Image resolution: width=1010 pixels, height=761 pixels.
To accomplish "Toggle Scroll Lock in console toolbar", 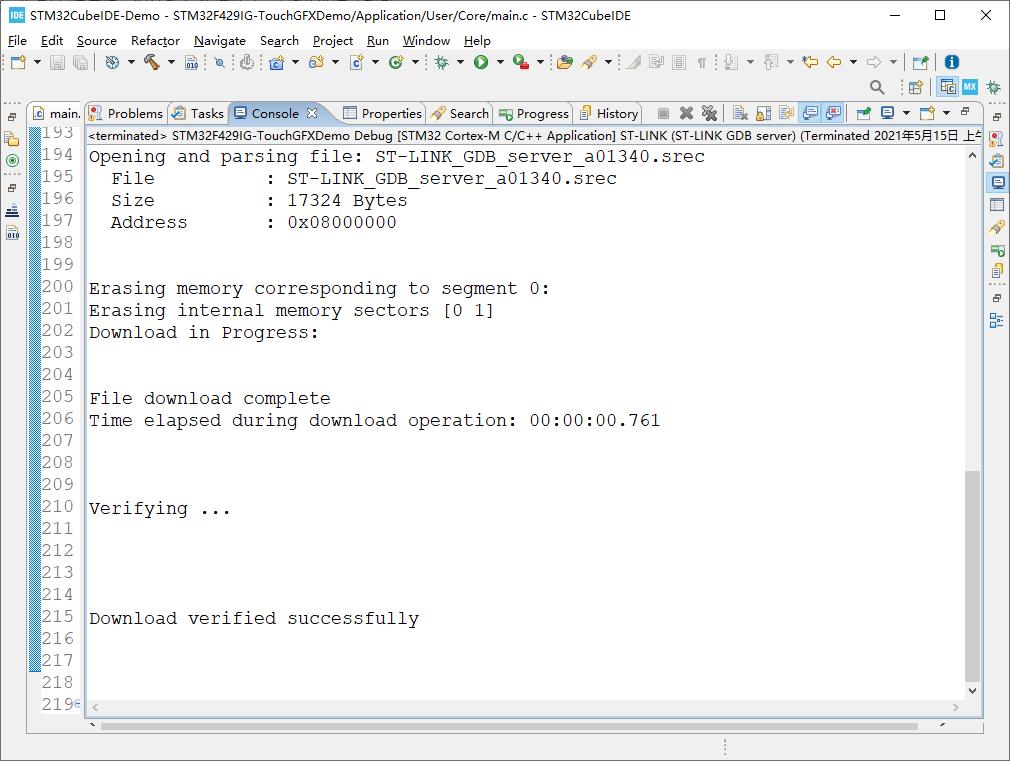I will pos(763,113).
